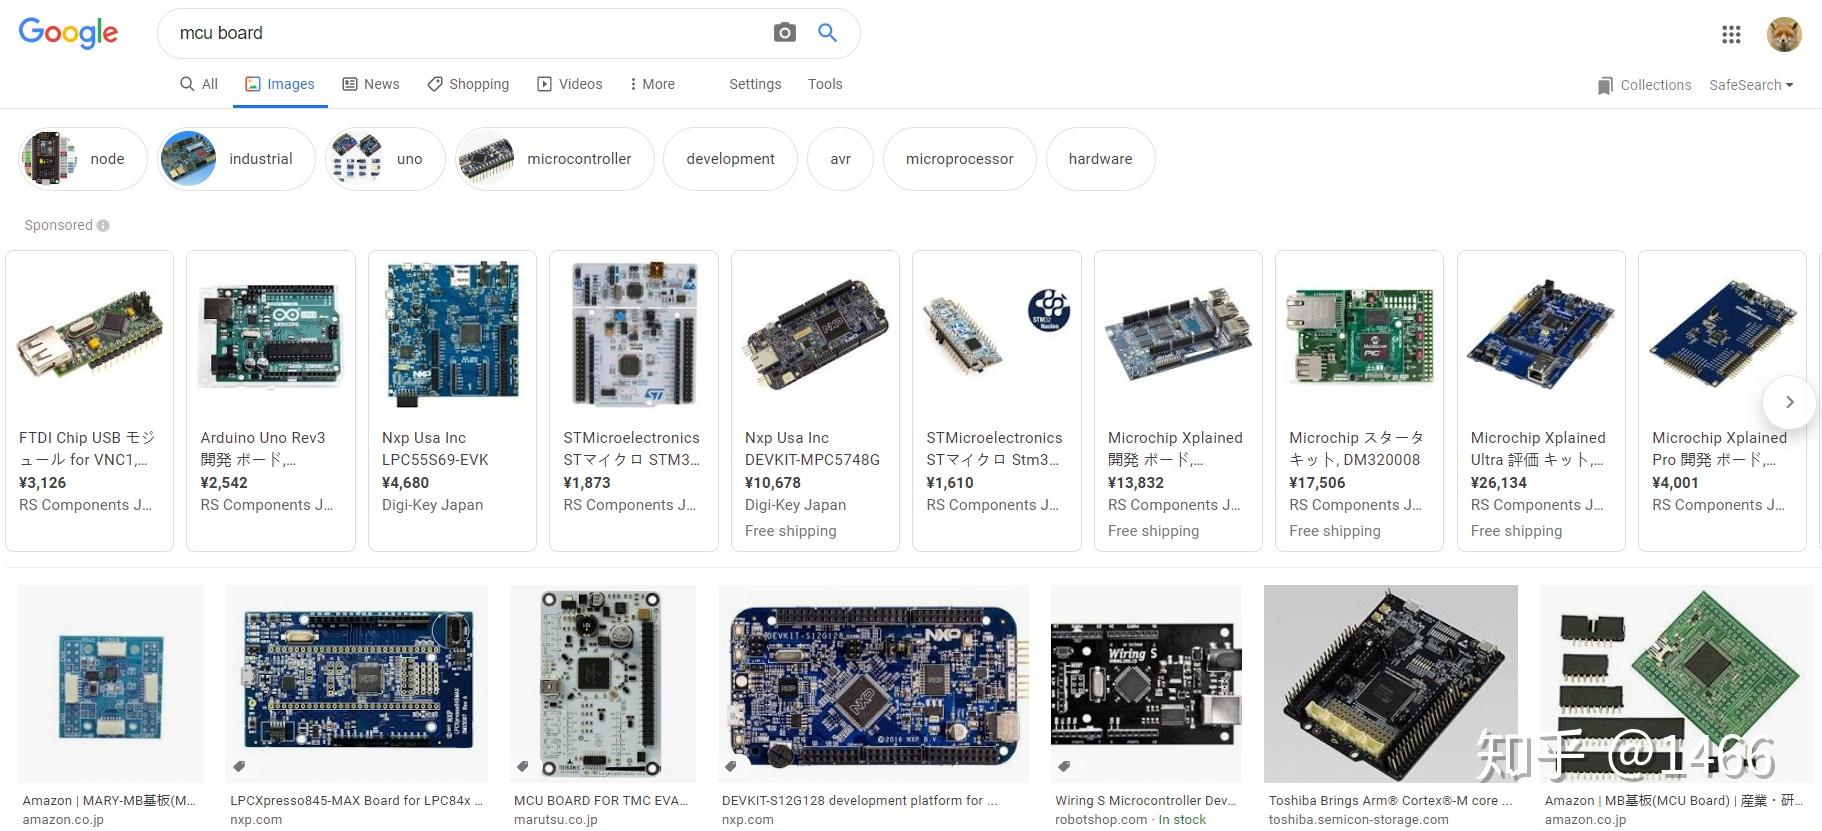The image size is (1822, 831).
Task: Click the product tag icon on LPCXpresso845-MAX image
Action: 239,766
